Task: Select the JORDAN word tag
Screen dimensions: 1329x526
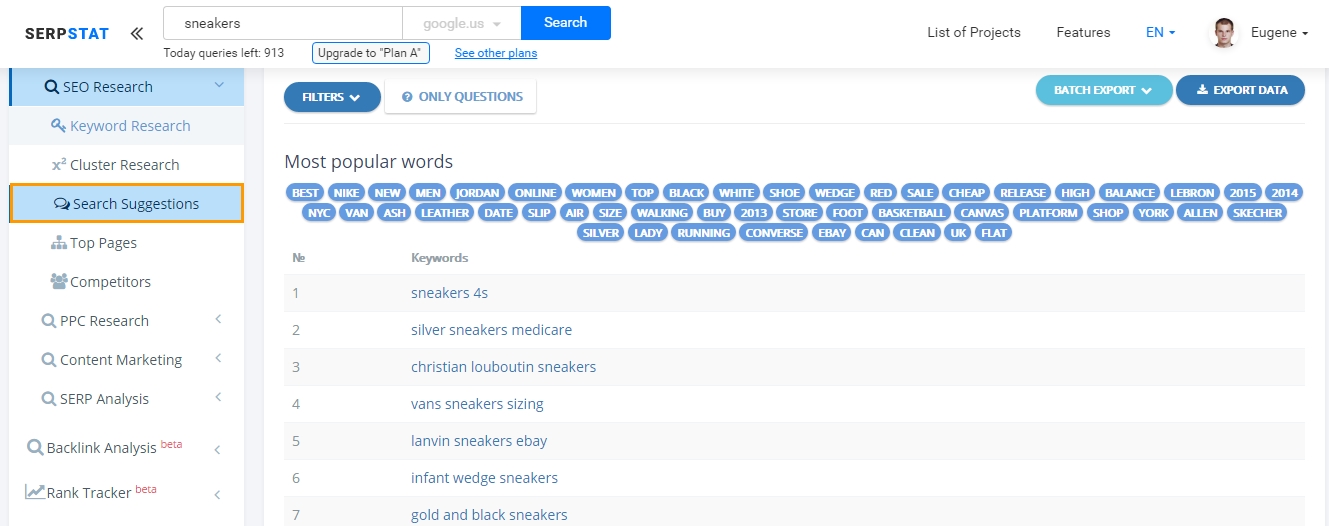Action: [477, 193]
